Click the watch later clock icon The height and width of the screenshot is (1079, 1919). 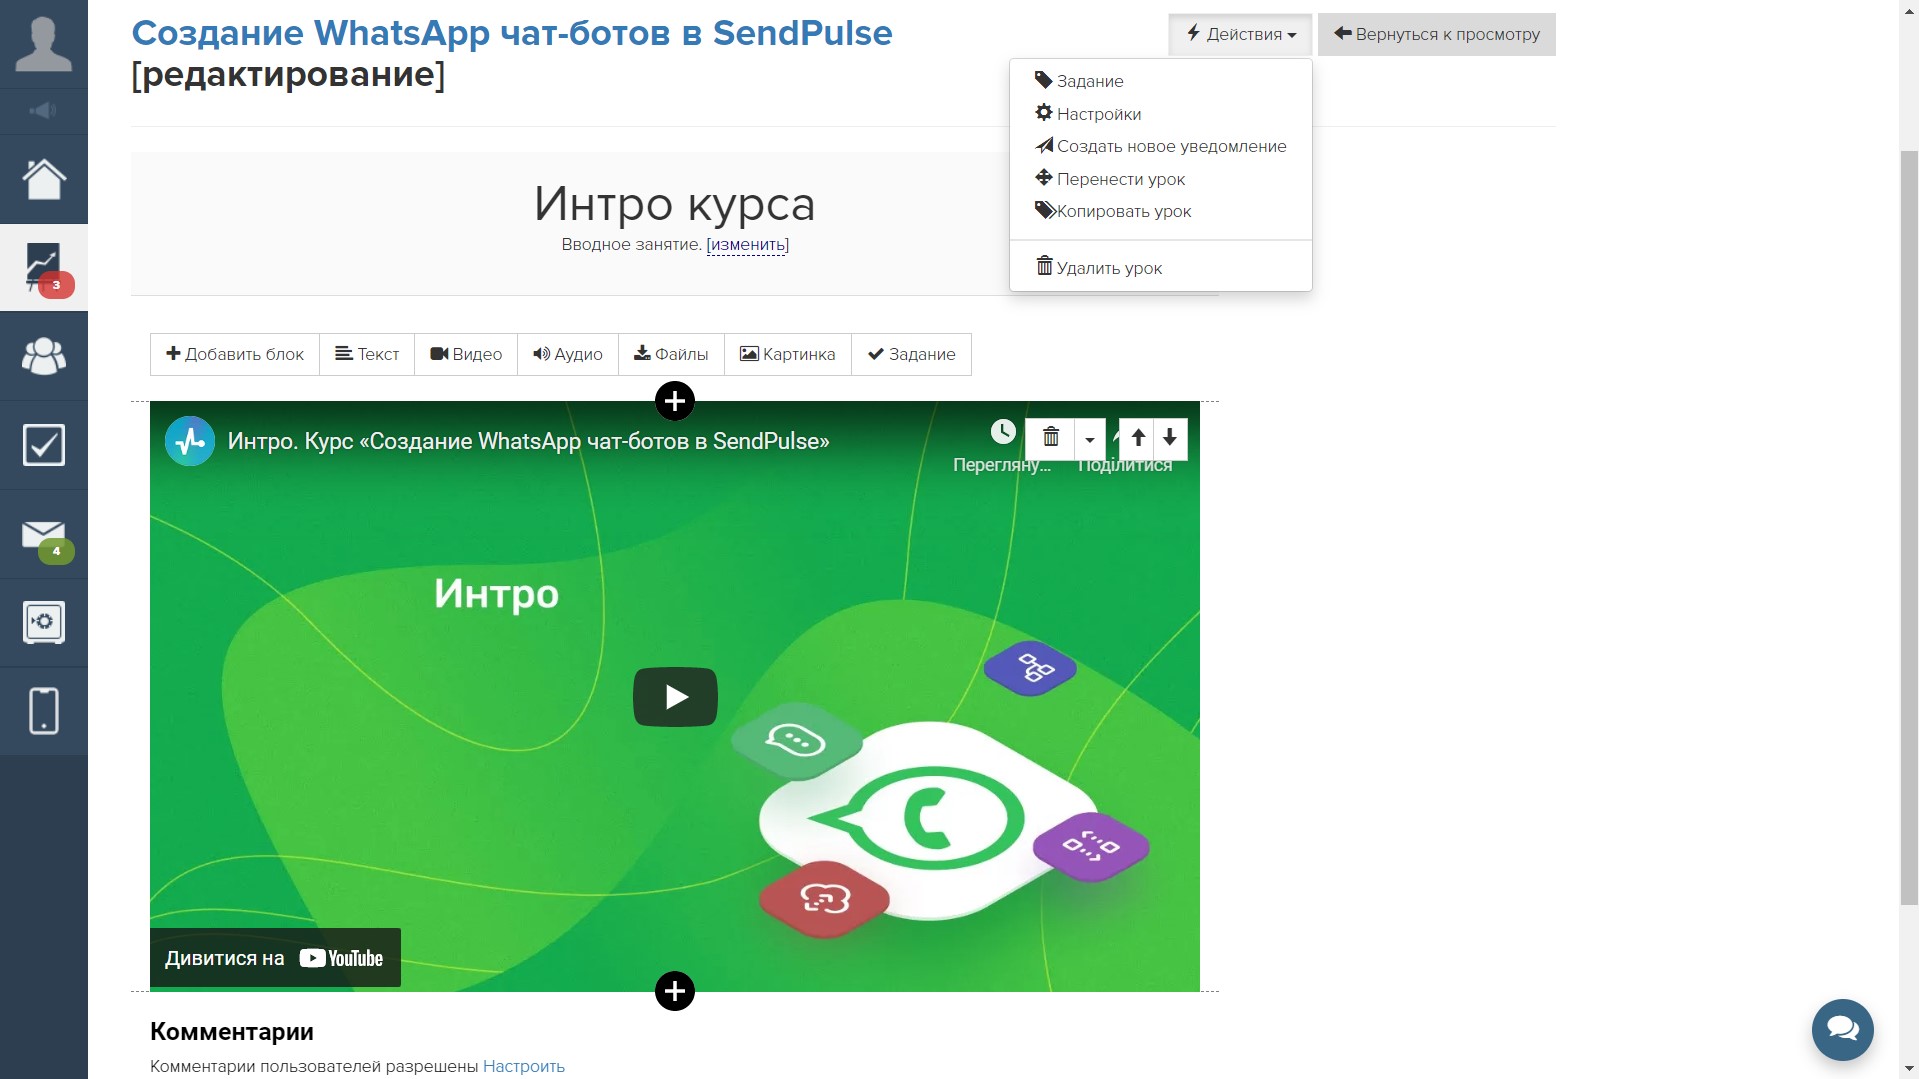click(x=1003, y=432)
